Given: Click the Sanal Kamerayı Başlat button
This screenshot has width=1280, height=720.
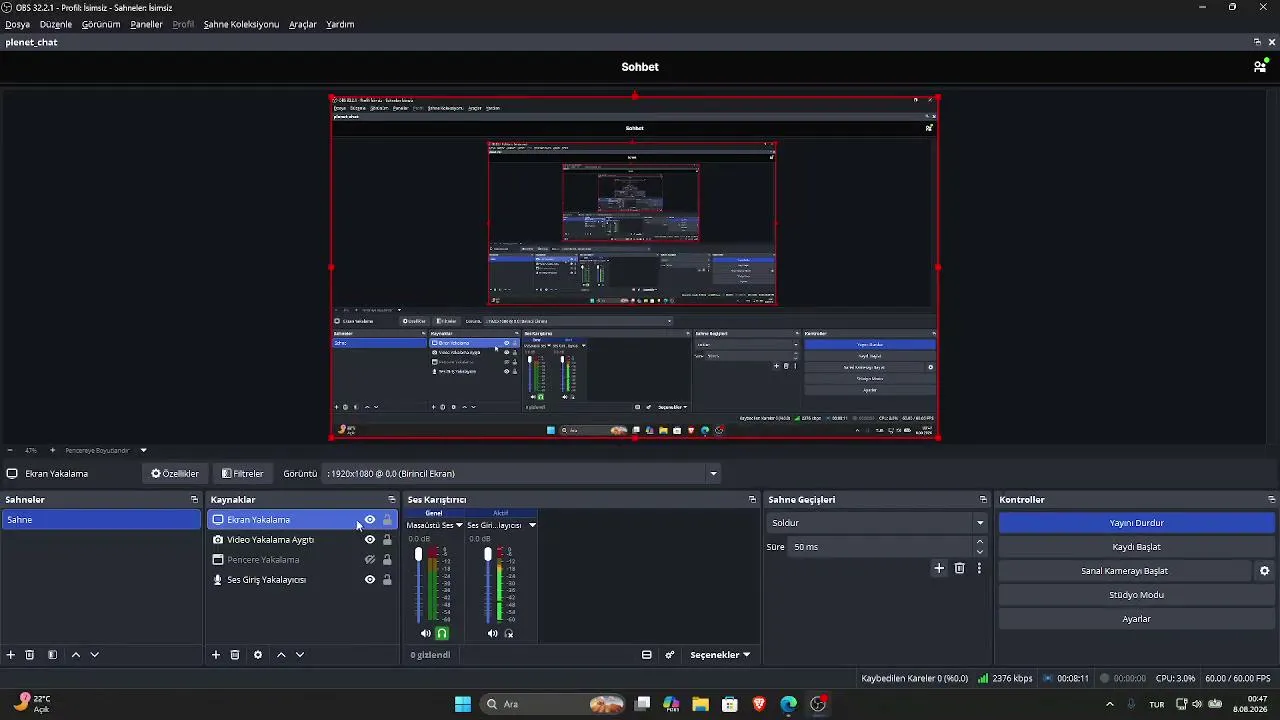Looking at the screenshot, I should point(1125,571).
